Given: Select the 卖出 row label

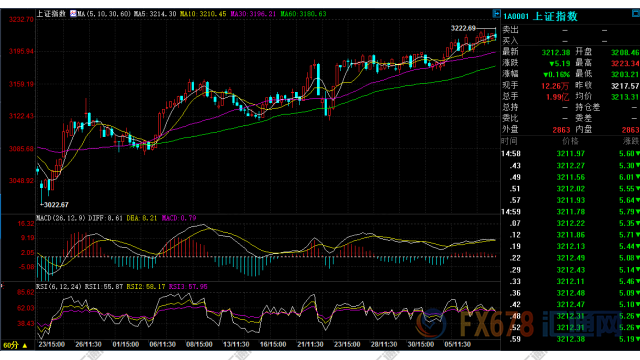Looking at the screenshot, I should click(510, 30).
